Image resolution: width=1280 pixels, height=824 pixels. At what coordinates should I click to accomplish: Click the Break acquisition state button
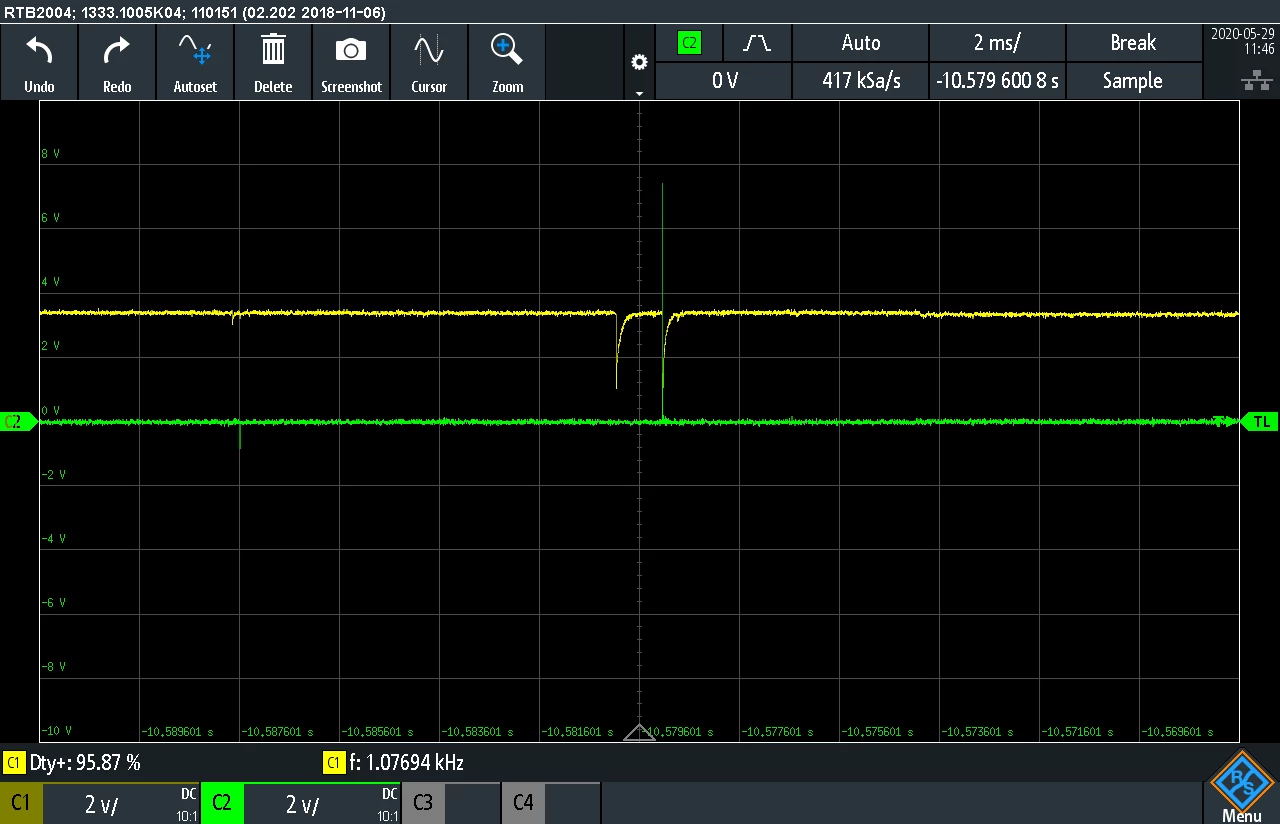(1133, 43)
